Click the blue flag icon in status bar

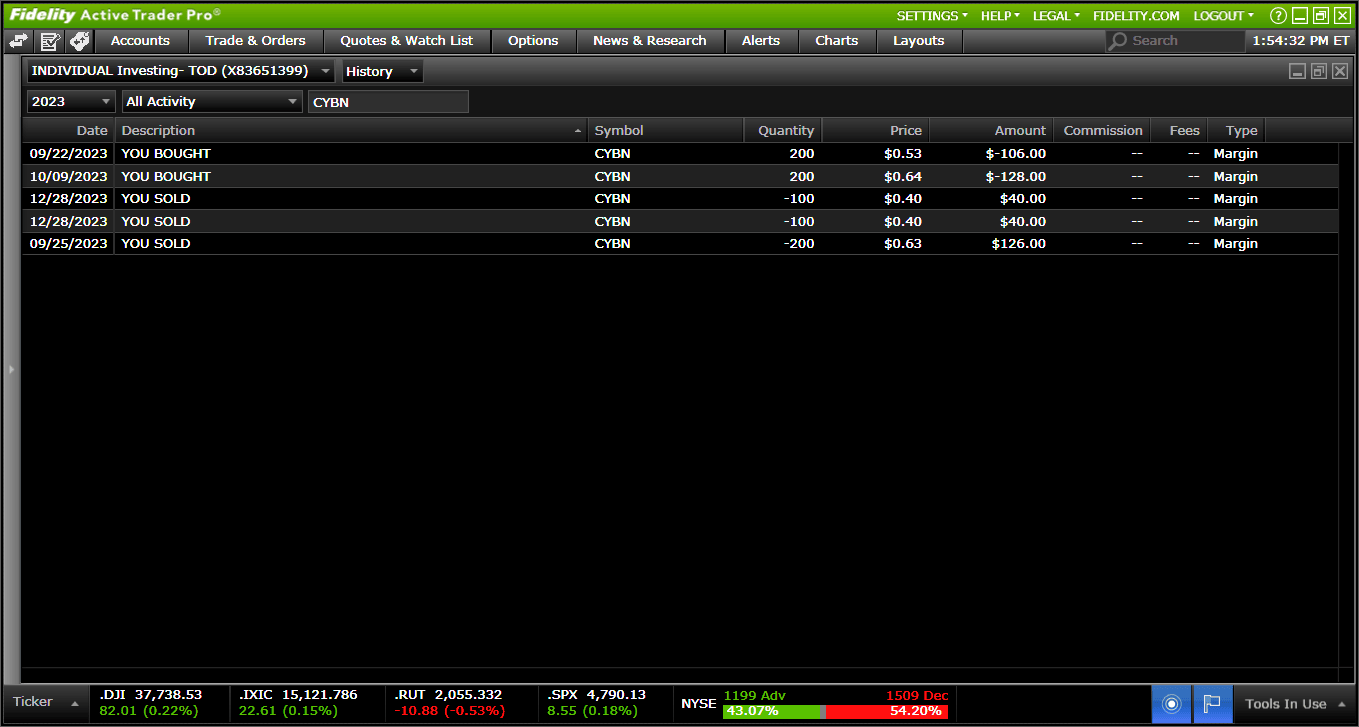(x=1212, y=703)
